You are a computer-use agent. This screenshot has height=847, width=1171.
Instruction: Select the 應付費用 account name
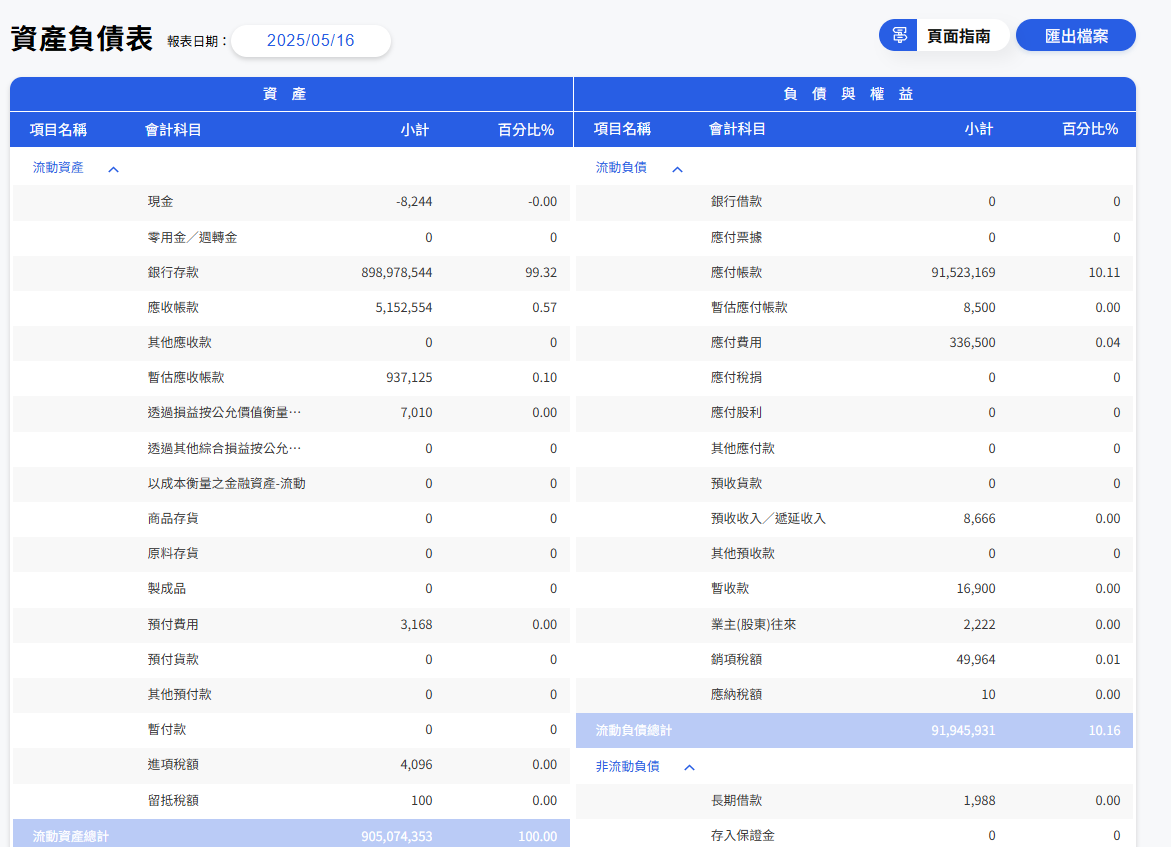(736, 343)
